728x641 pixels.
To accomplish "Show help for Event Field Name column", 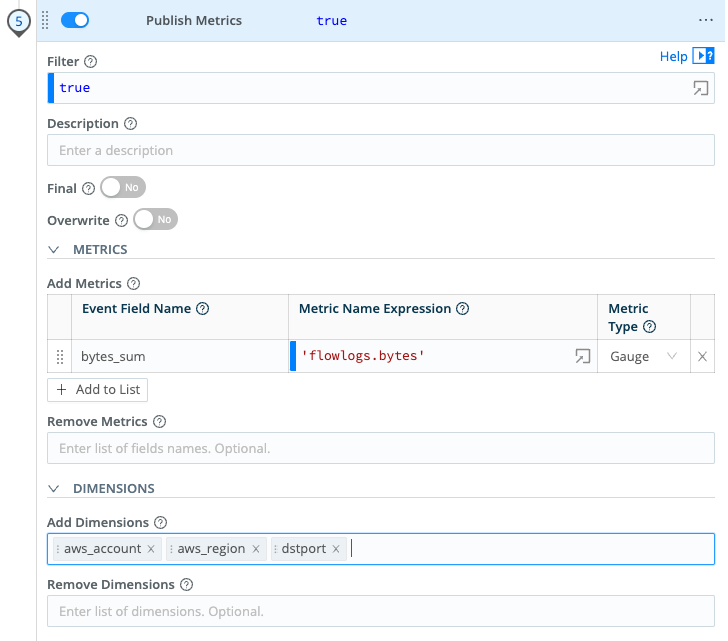I will [202, 308].
